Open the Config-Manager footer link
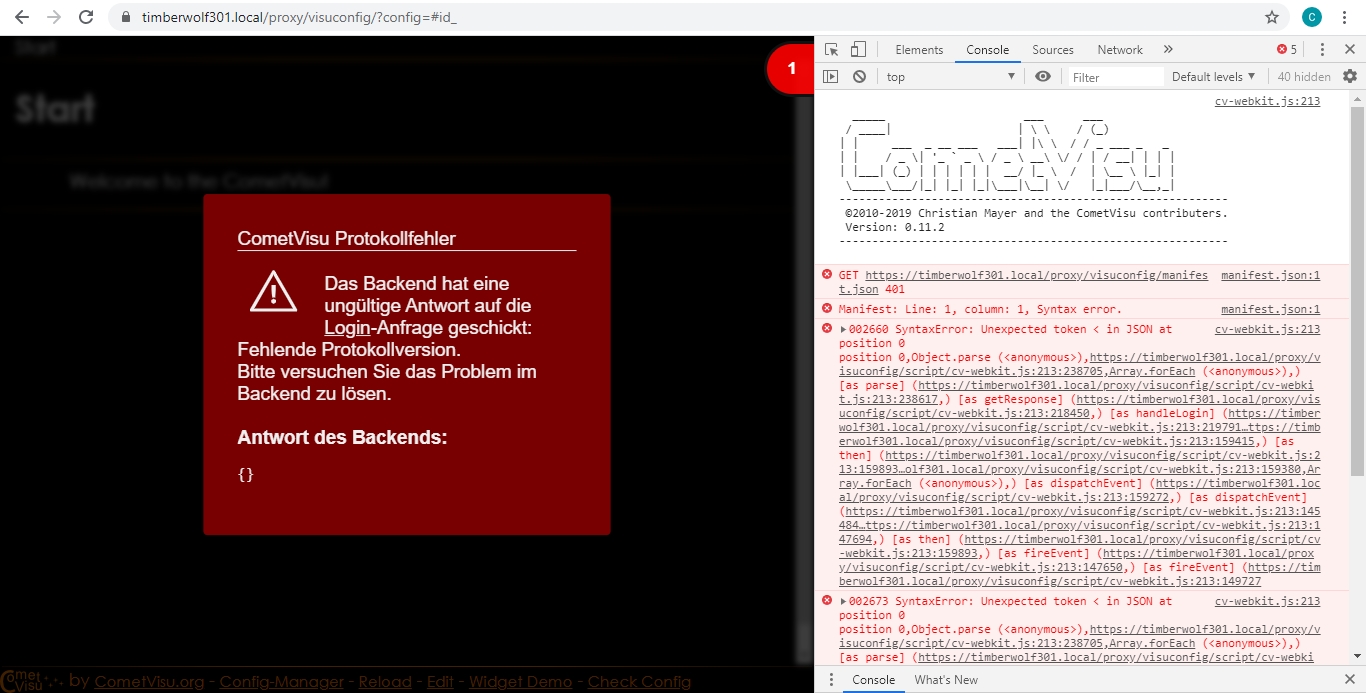Screen dimensions: 1366x693 281,682
